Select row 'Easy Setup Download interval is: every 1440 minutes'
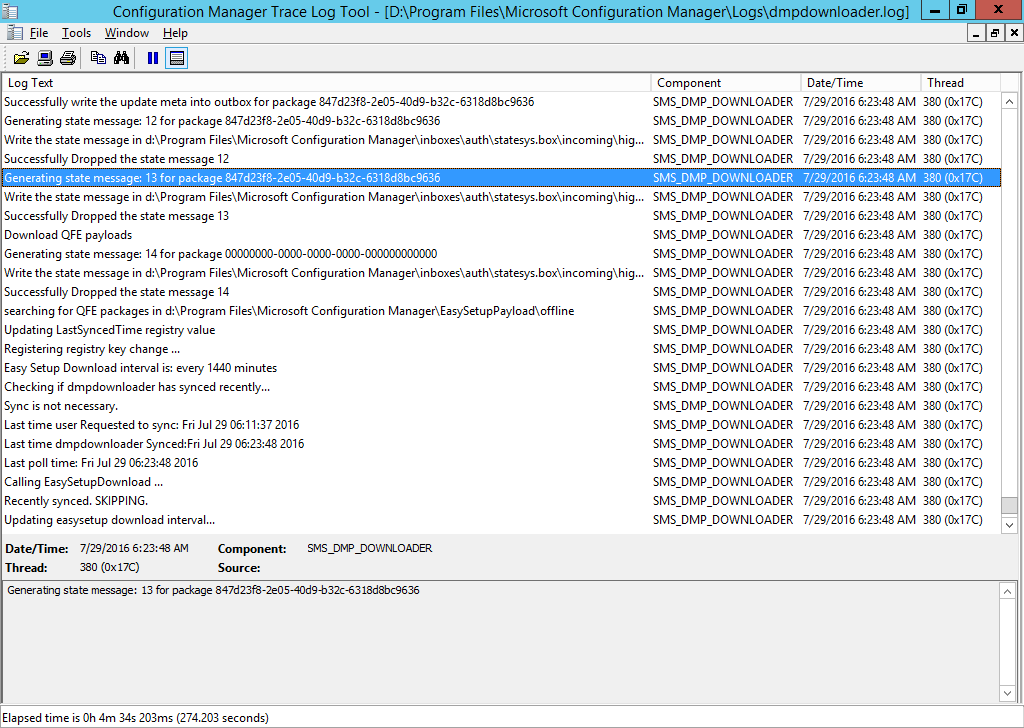 coord(501,368)
